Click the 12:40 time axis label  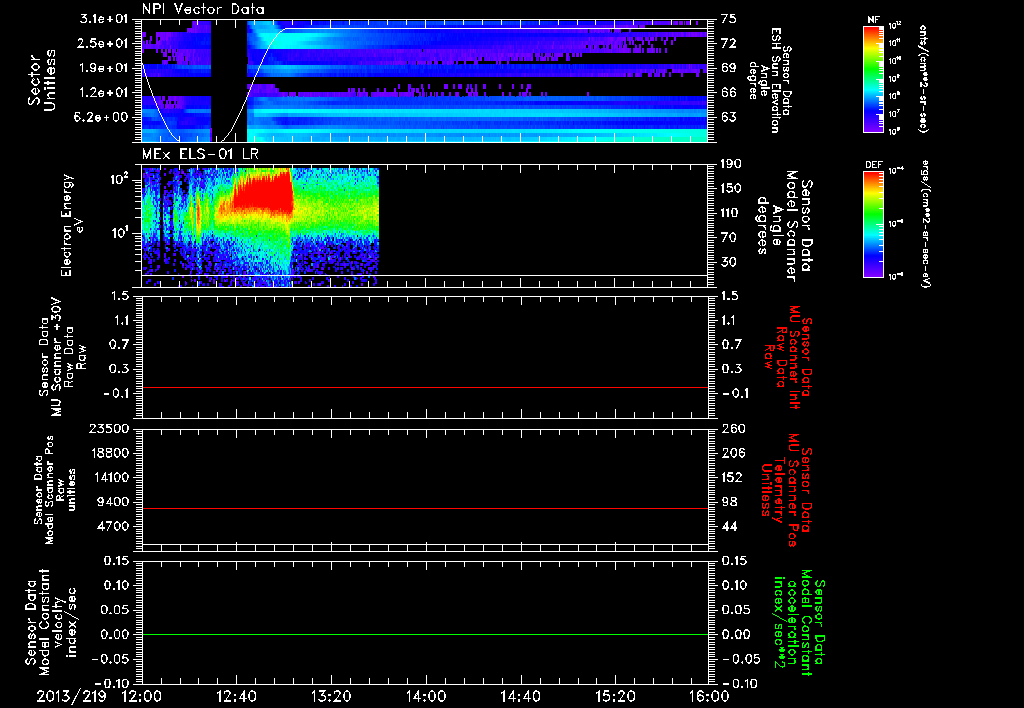tap(236, 696)
